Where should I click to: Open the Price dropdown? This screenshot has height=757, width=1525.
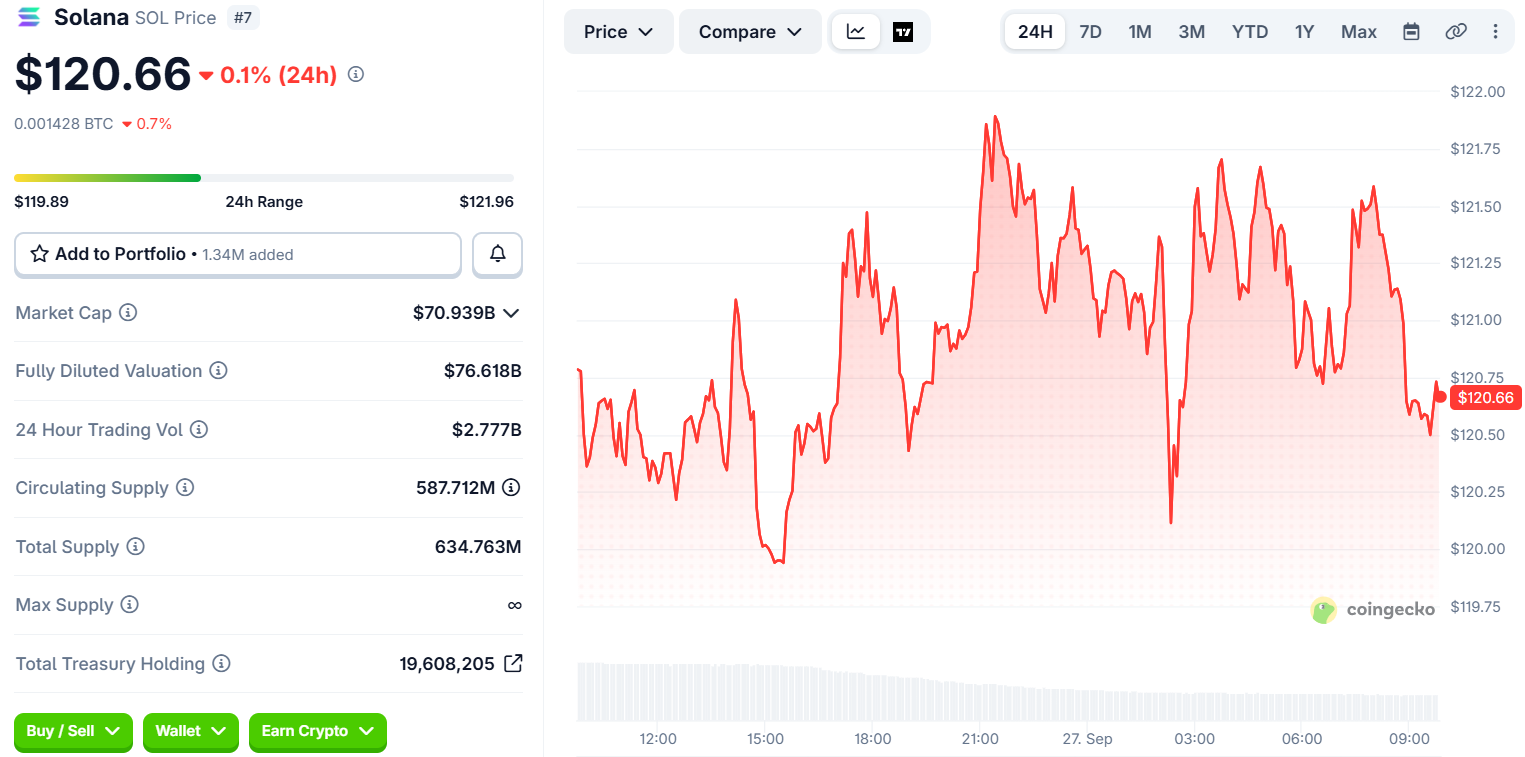click(x=619, y=32)
